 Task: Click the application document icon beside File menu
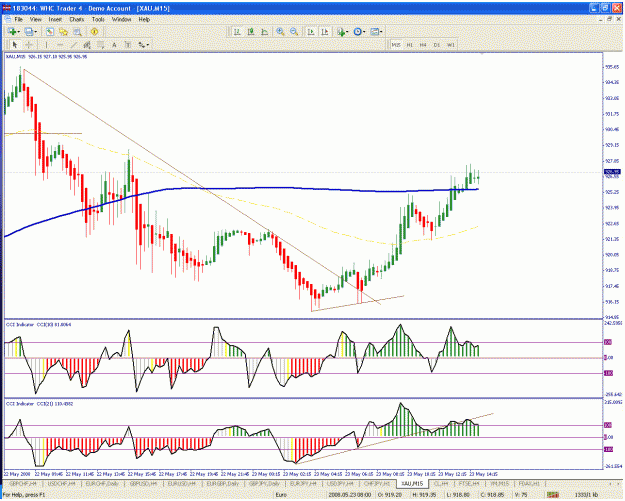(x=8, y=19)
